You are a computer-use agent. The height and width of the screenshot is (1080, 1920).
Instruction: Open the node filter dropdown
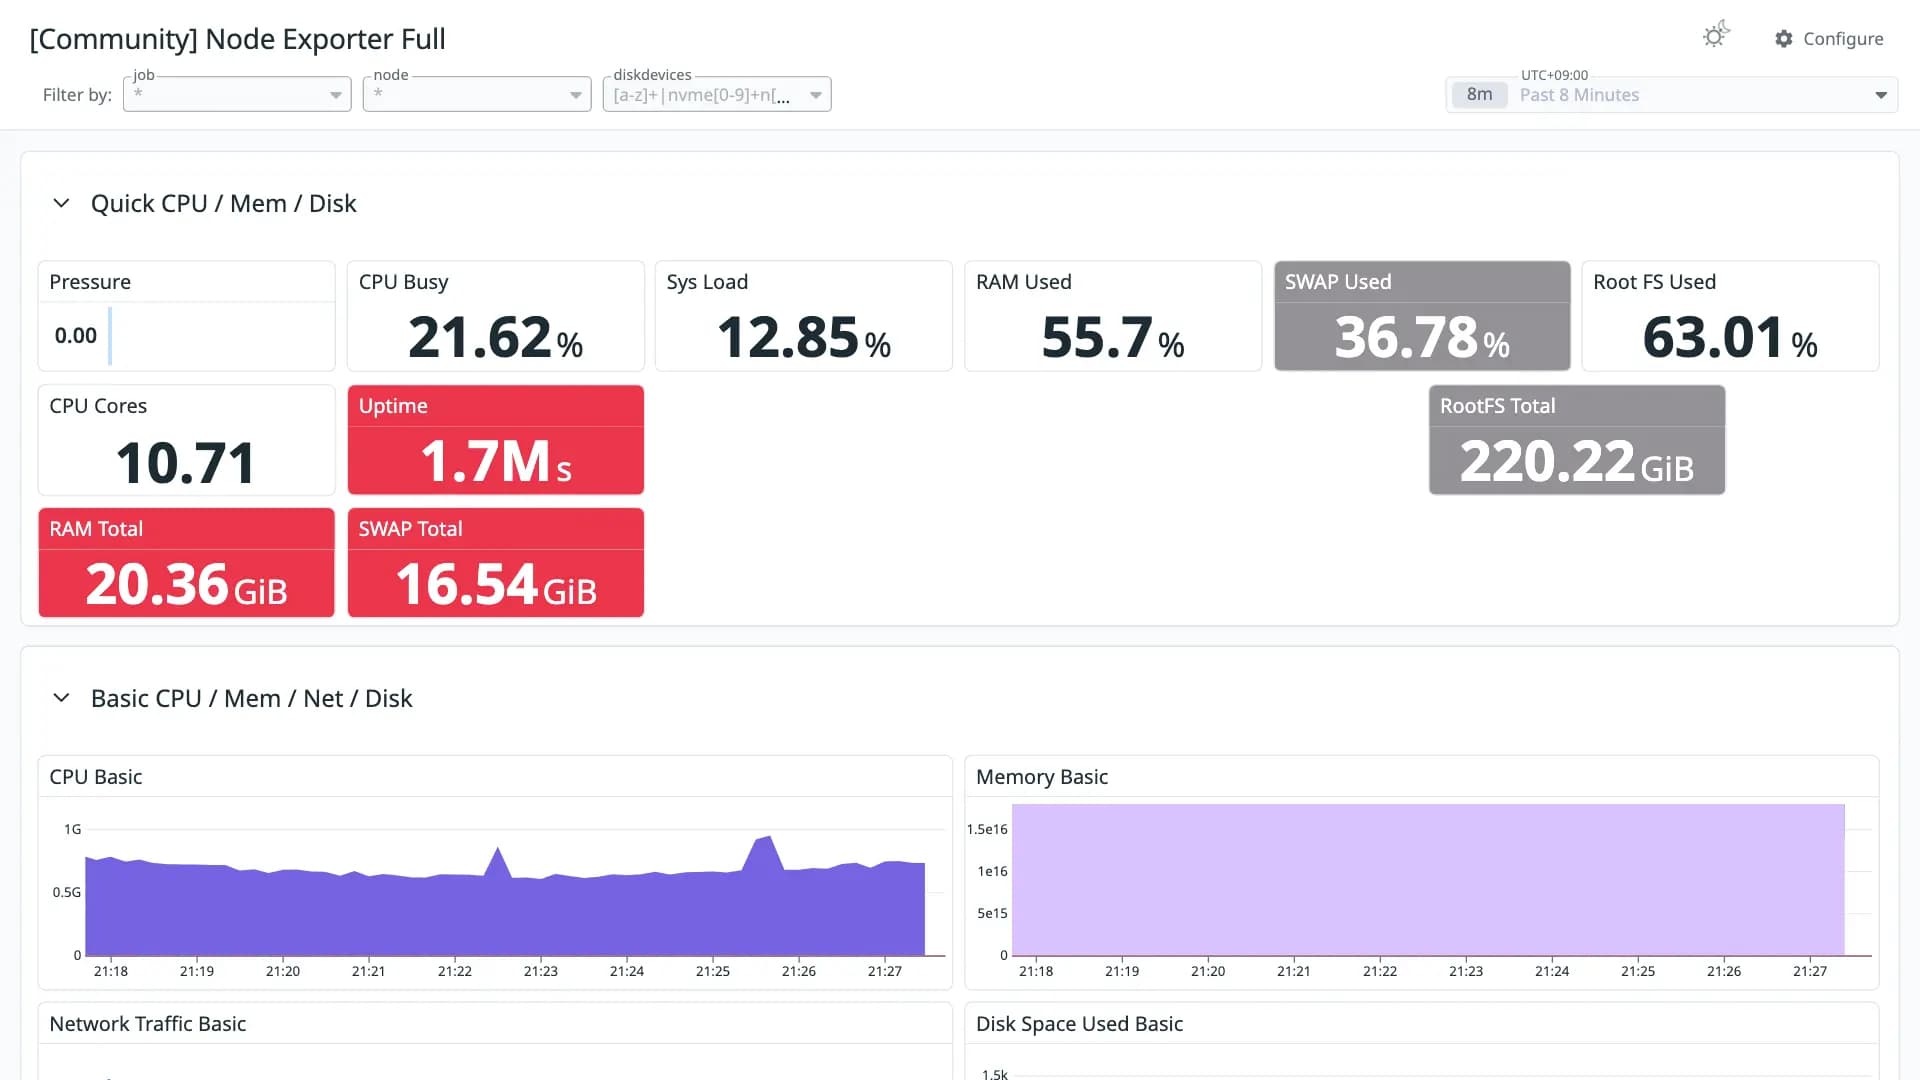click(477, 94)
